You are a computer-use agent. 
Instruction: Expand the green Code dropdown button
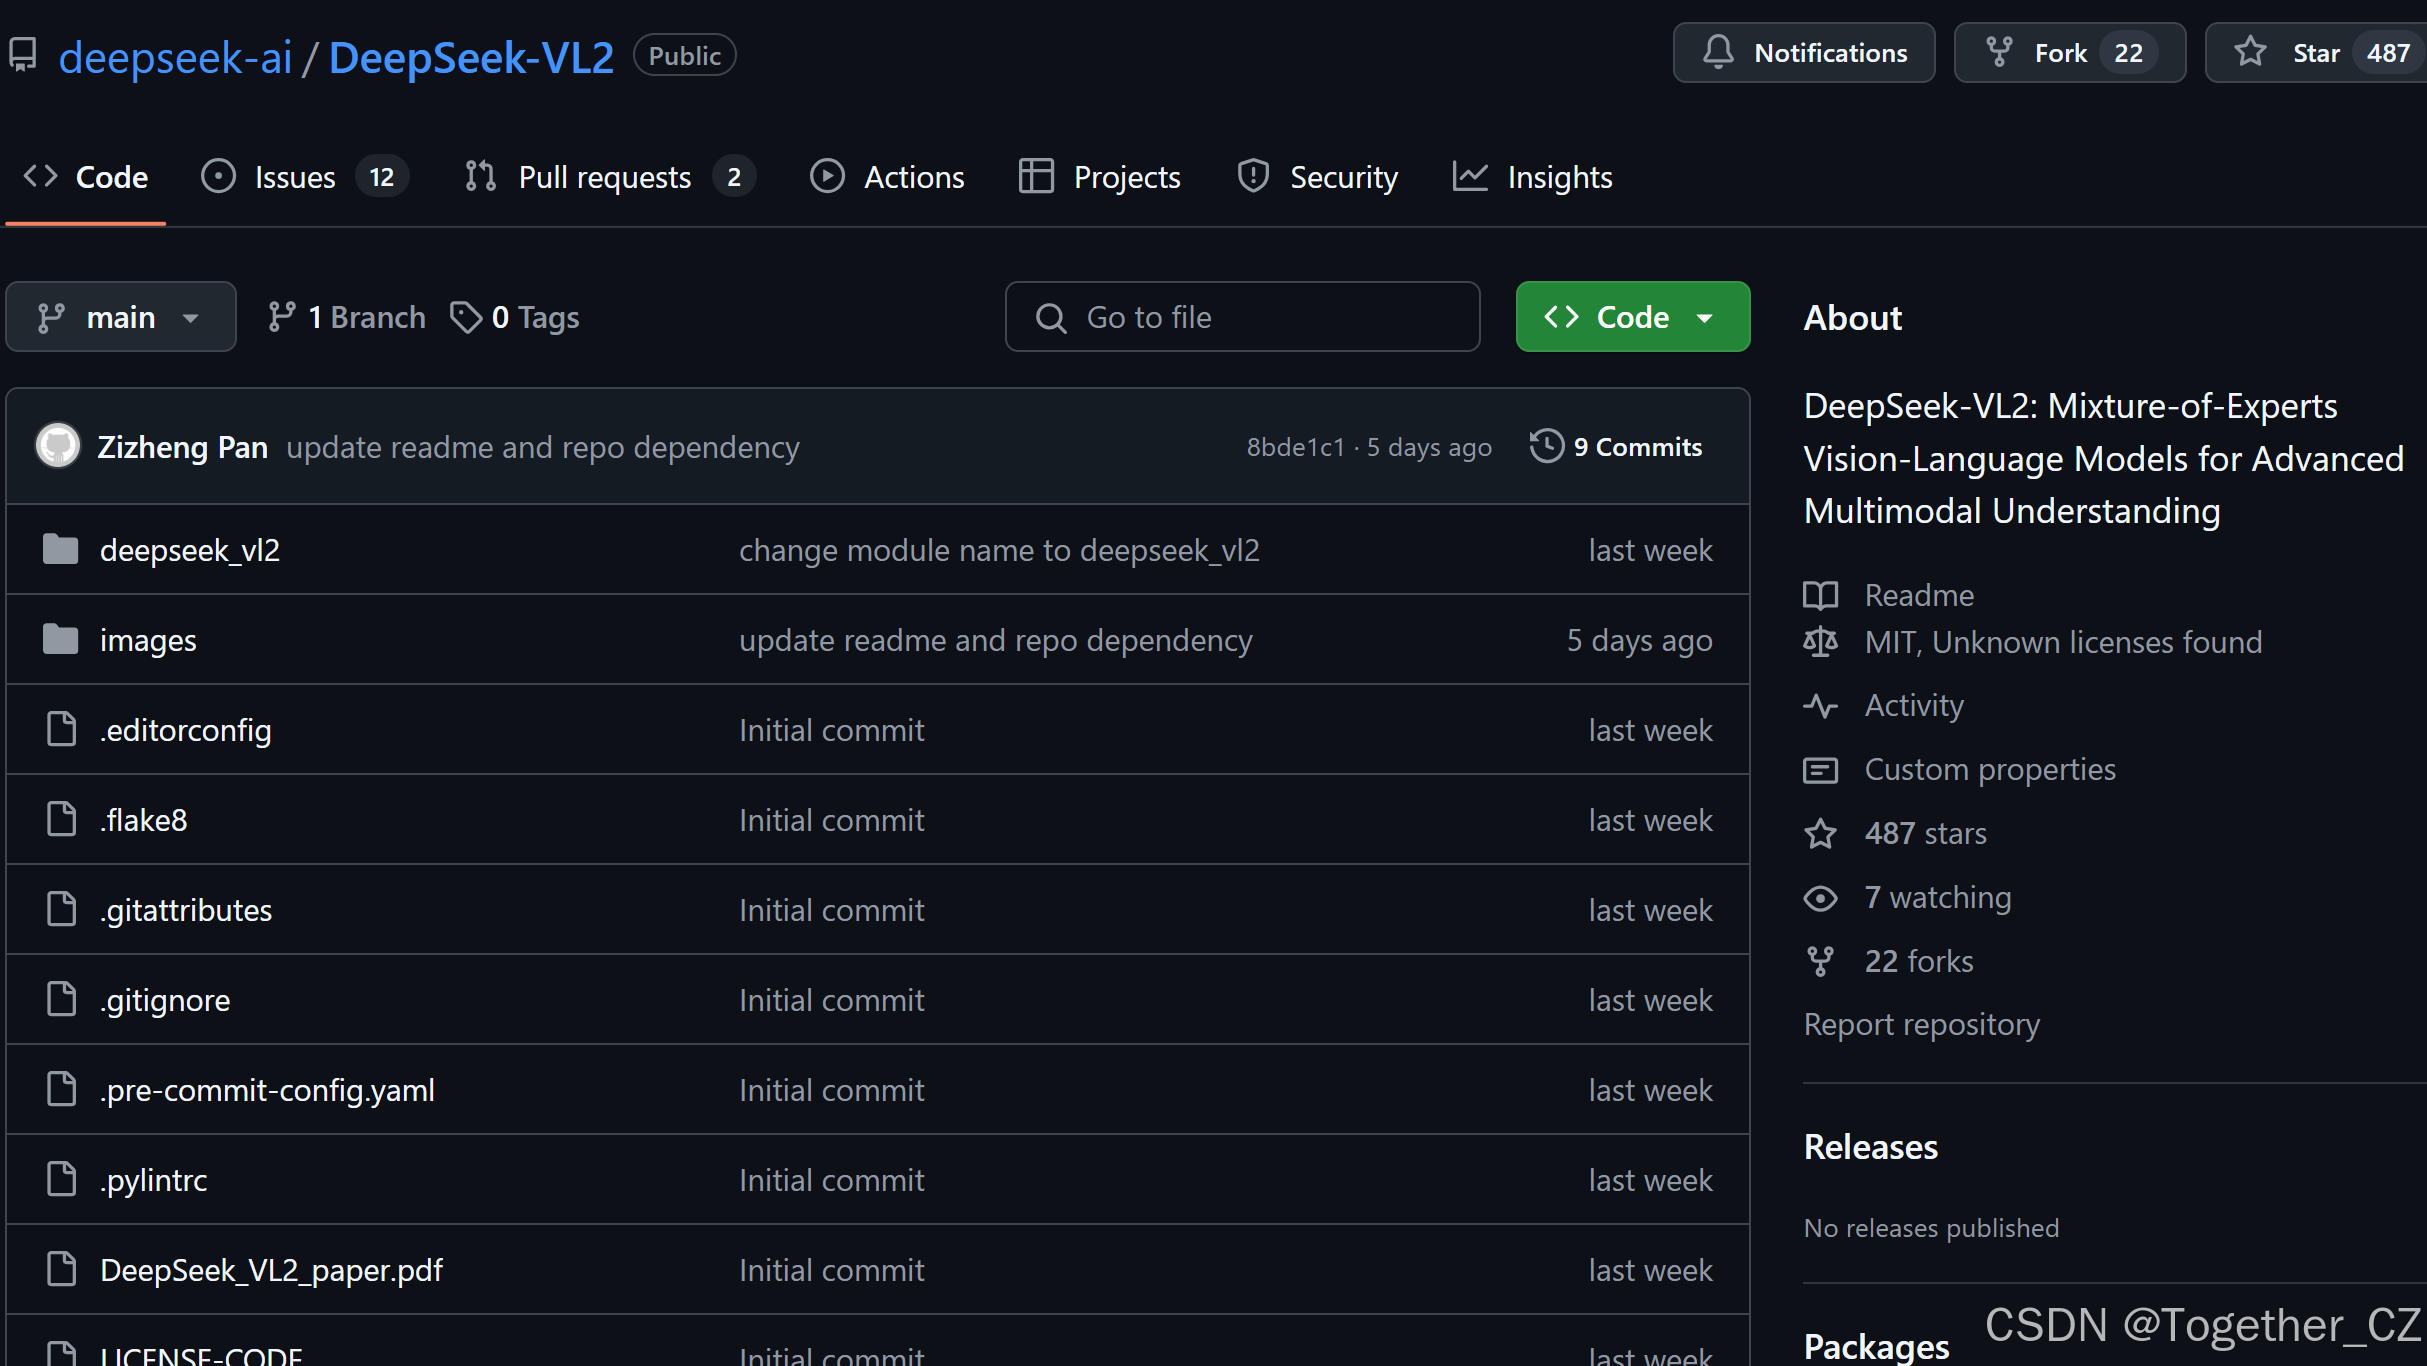tap(1632, 317)
